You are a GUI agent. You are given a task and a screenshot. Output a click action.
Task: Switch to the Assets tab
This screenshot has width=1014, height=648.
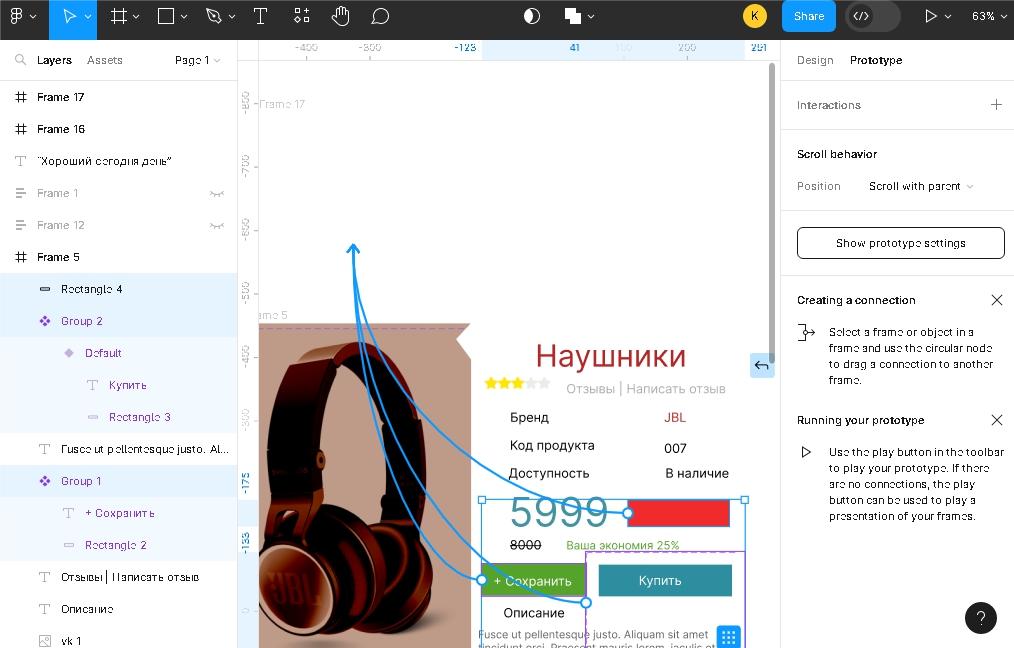pos(105,60)
